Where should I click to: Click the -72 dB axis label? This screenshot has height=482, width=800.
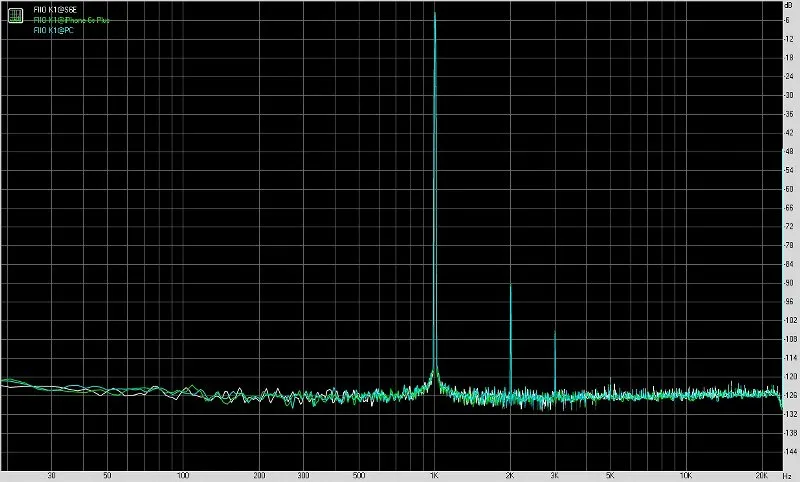pos(789,226)
